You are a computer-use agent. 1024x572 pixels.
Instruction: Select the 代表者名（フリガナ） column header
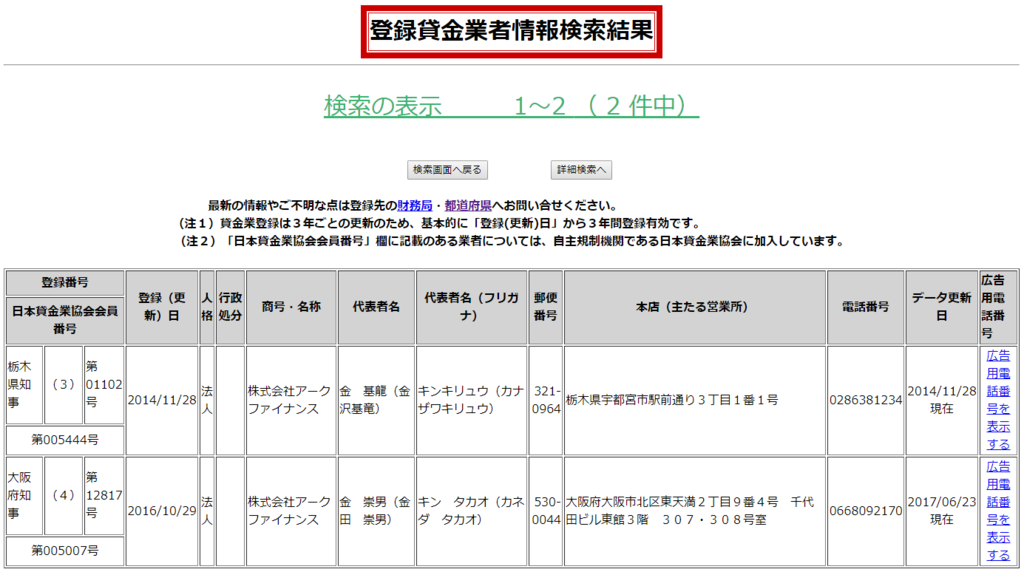pos(472,307)
